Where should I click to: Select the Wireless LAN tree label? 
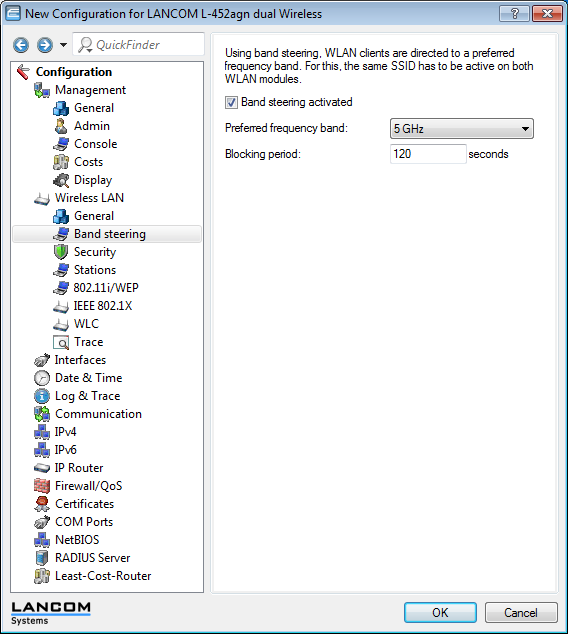click(x=90, y=198)
